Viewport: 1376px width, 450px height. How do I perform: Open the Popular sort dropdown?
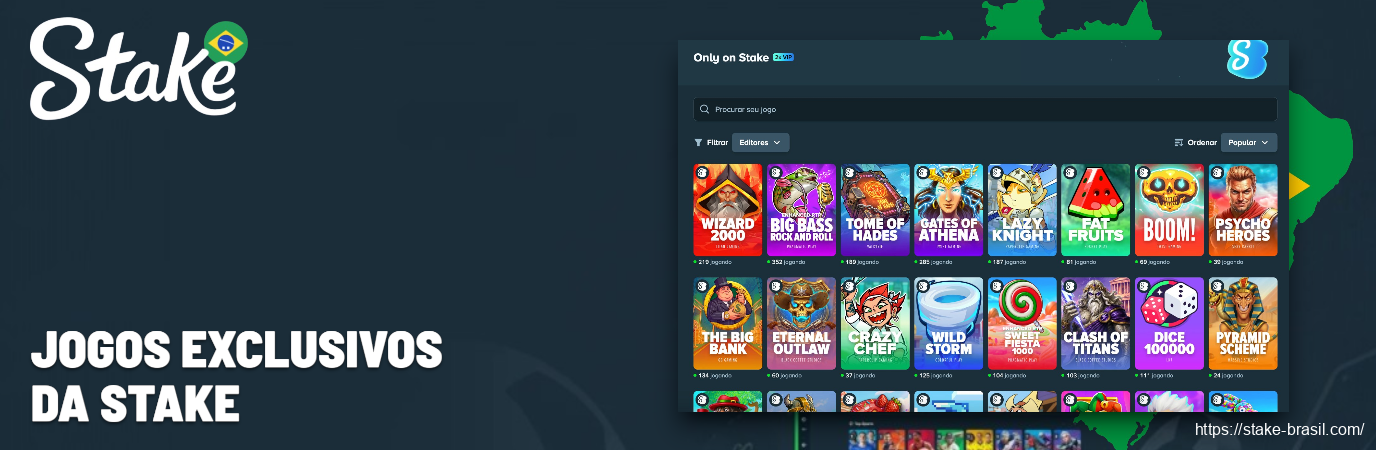point(1248,142)
